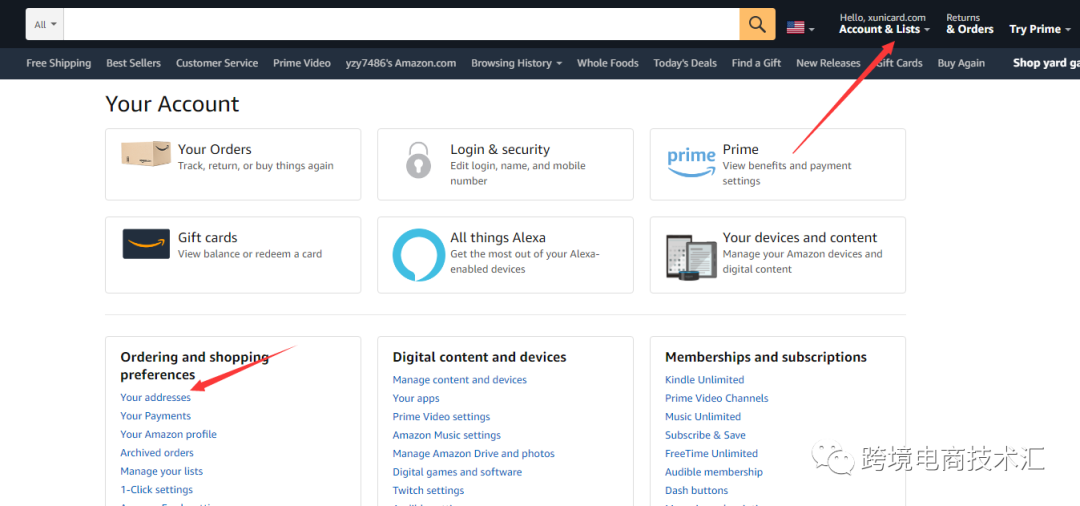
Task: Open Best Sellers in the nav bar
Action: 134,63
